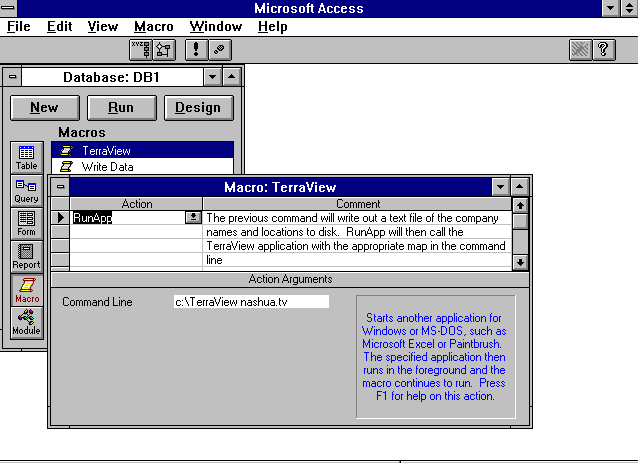Click the Help question mark toolbar icon
This screenshot has height=463, width=638.
coord(604,49)
